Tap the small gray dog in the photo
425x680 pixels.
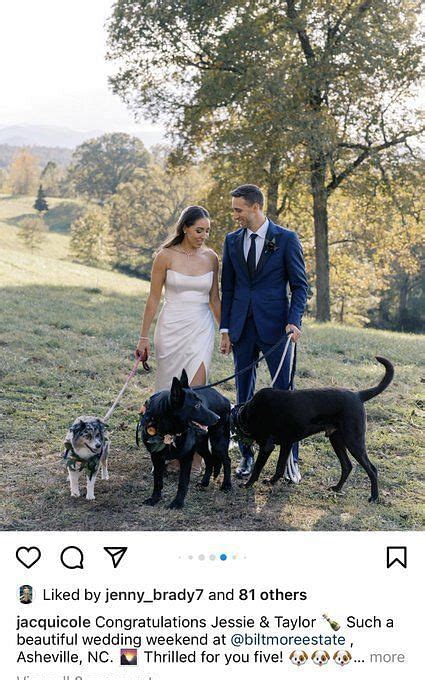point(87,456)
